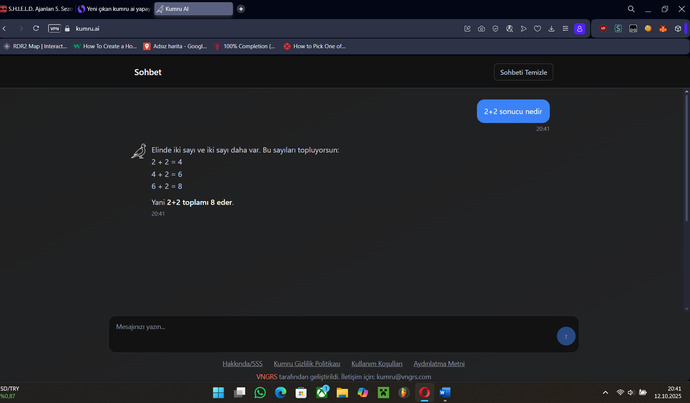
Task: Open the Hakkında/SSS link
Action: click(x=242, y=363)
